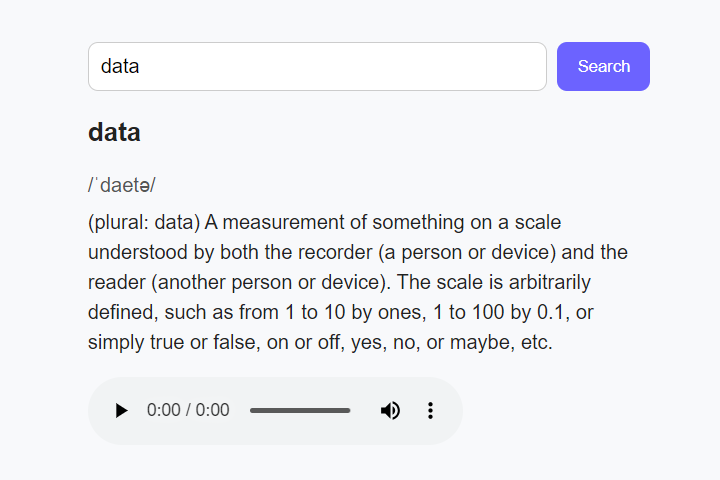Play the pronunciation audio

[121, 410]
